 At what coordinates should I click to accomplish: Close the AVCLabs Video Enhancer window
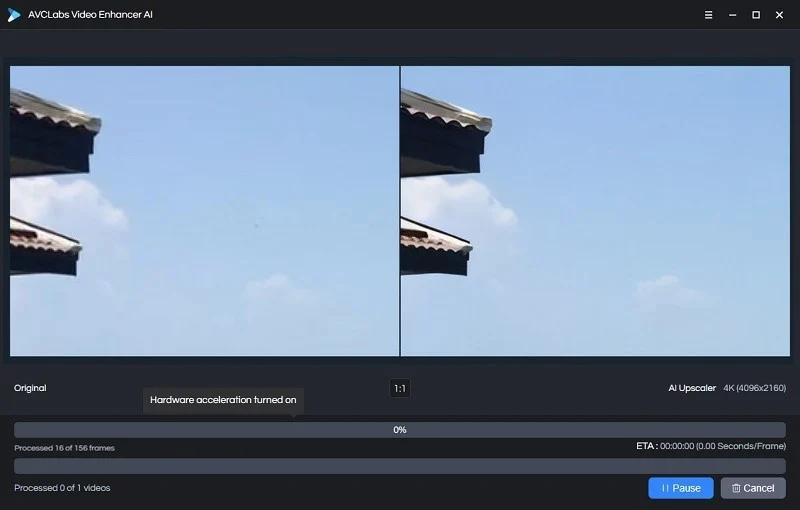(x=779, y=15)
